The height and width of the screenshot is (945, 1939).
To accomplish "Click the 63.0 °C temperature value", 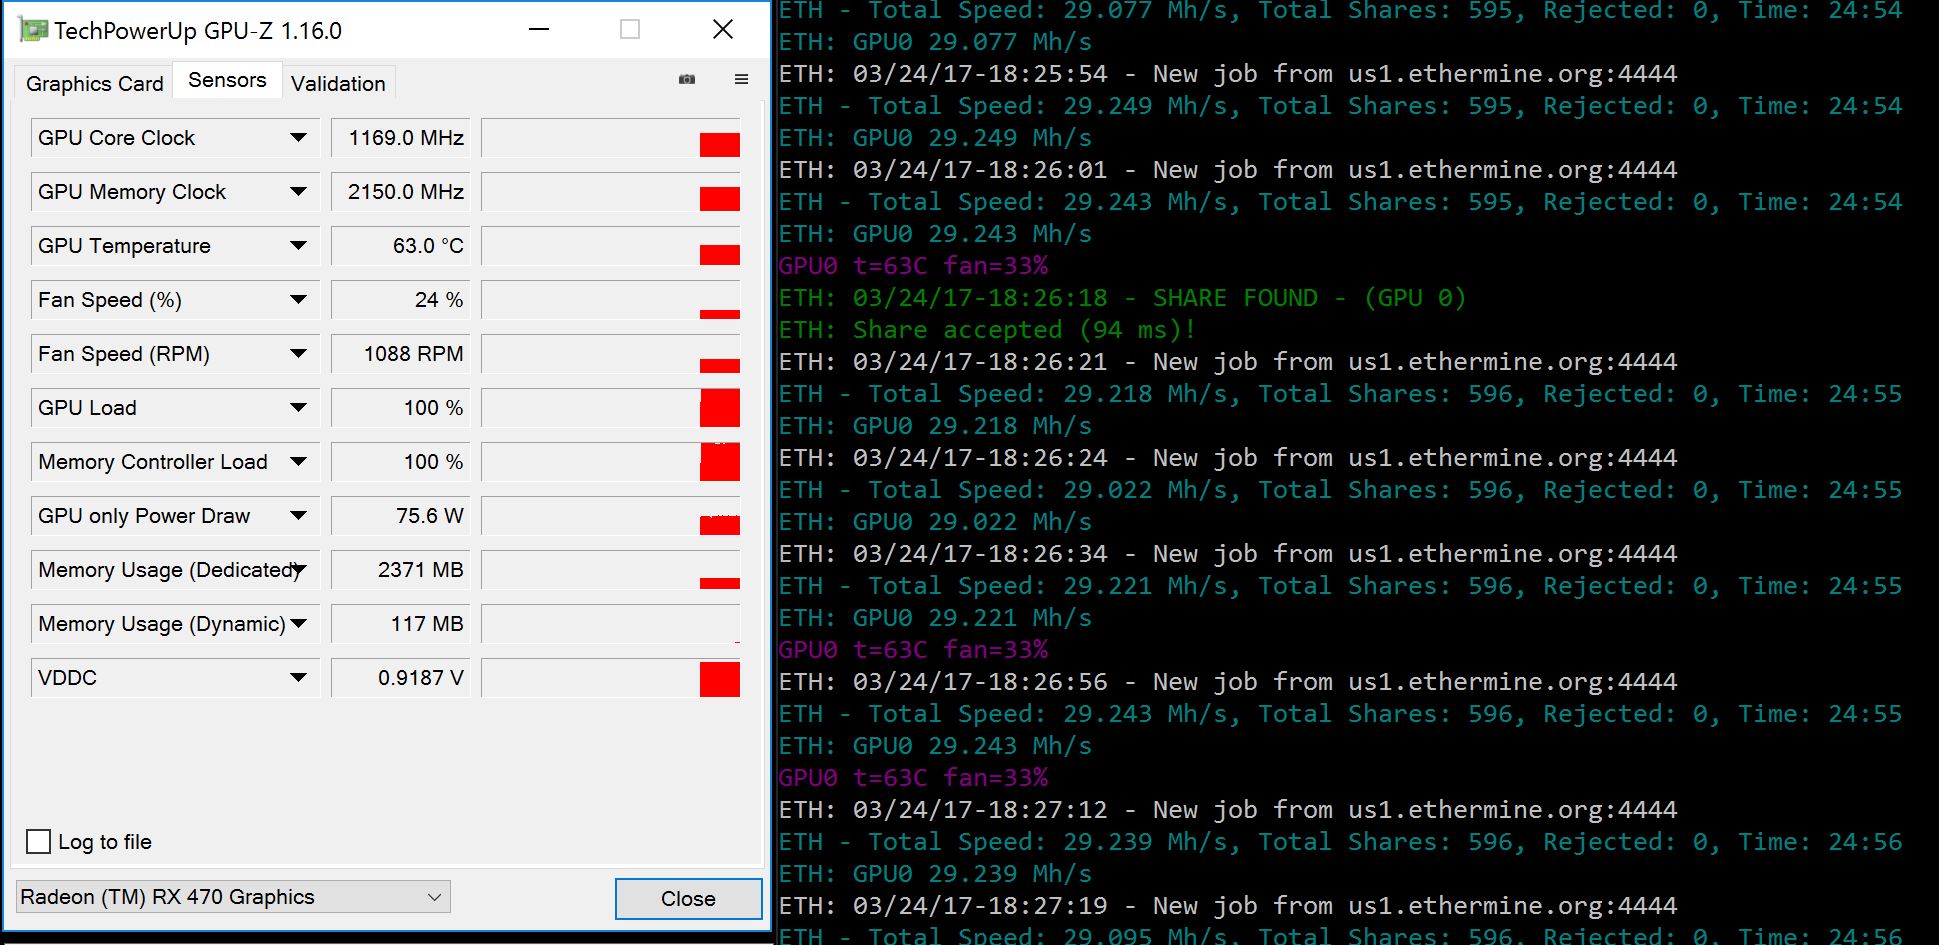I will (x=401, y=246).
